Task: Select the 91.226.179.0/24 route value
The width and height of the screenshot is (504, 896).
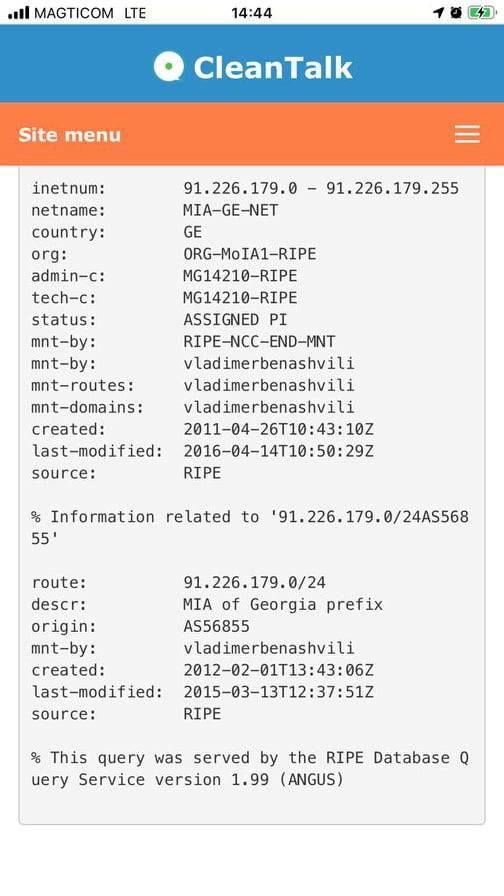Action: point(254,582)
